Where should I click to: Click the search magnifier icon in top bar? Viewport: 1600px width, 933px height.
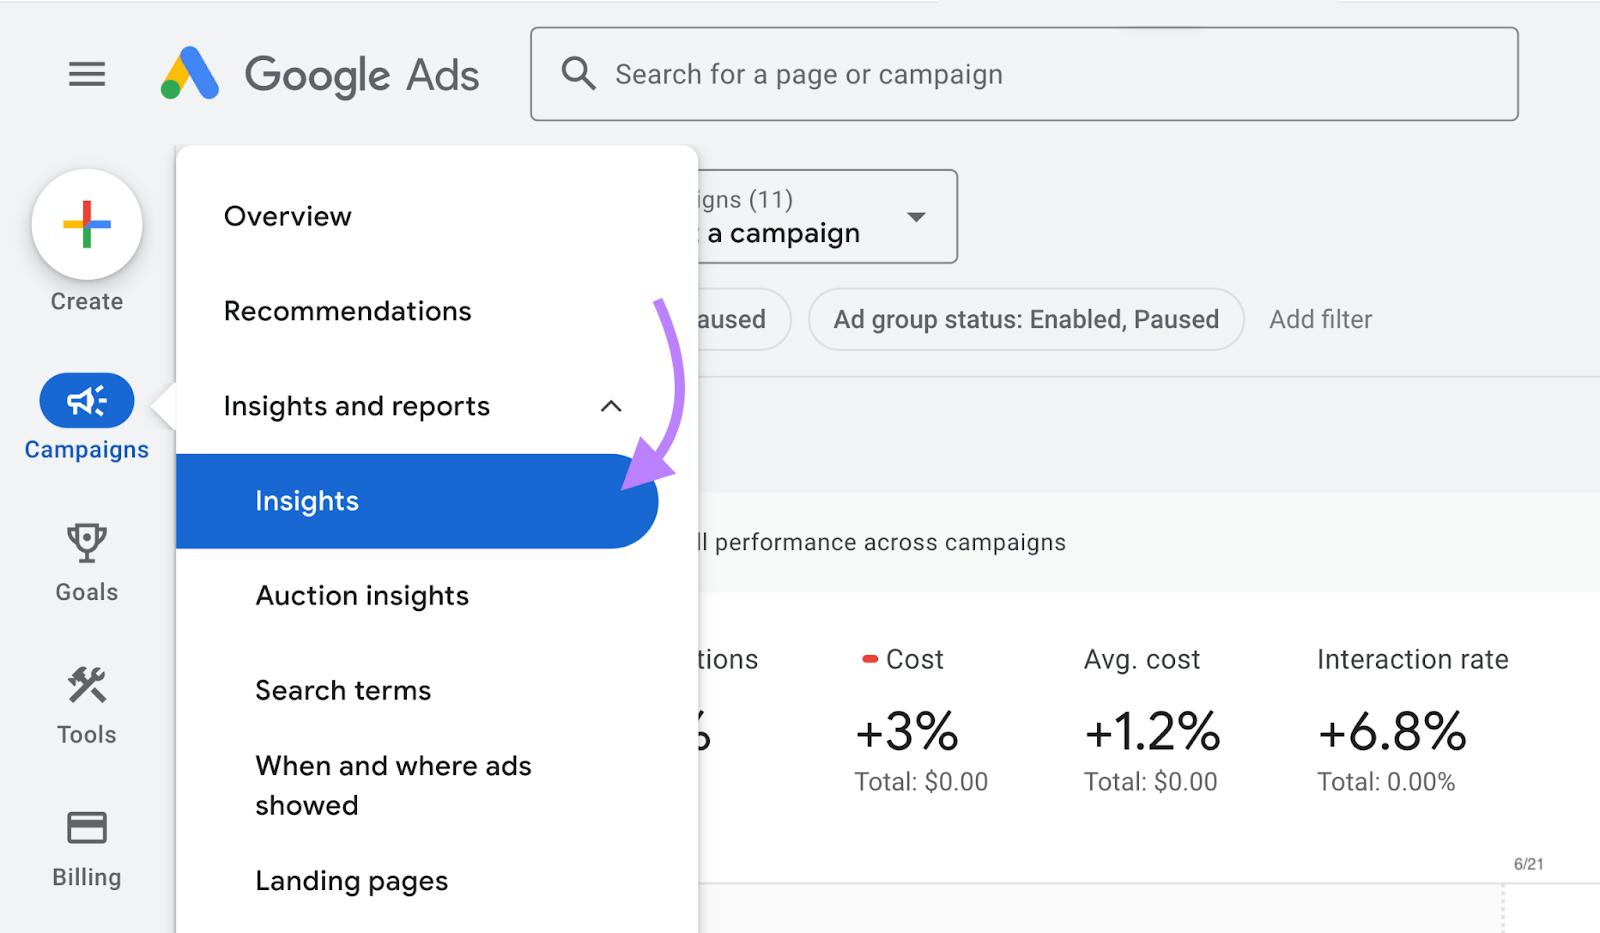578,73
